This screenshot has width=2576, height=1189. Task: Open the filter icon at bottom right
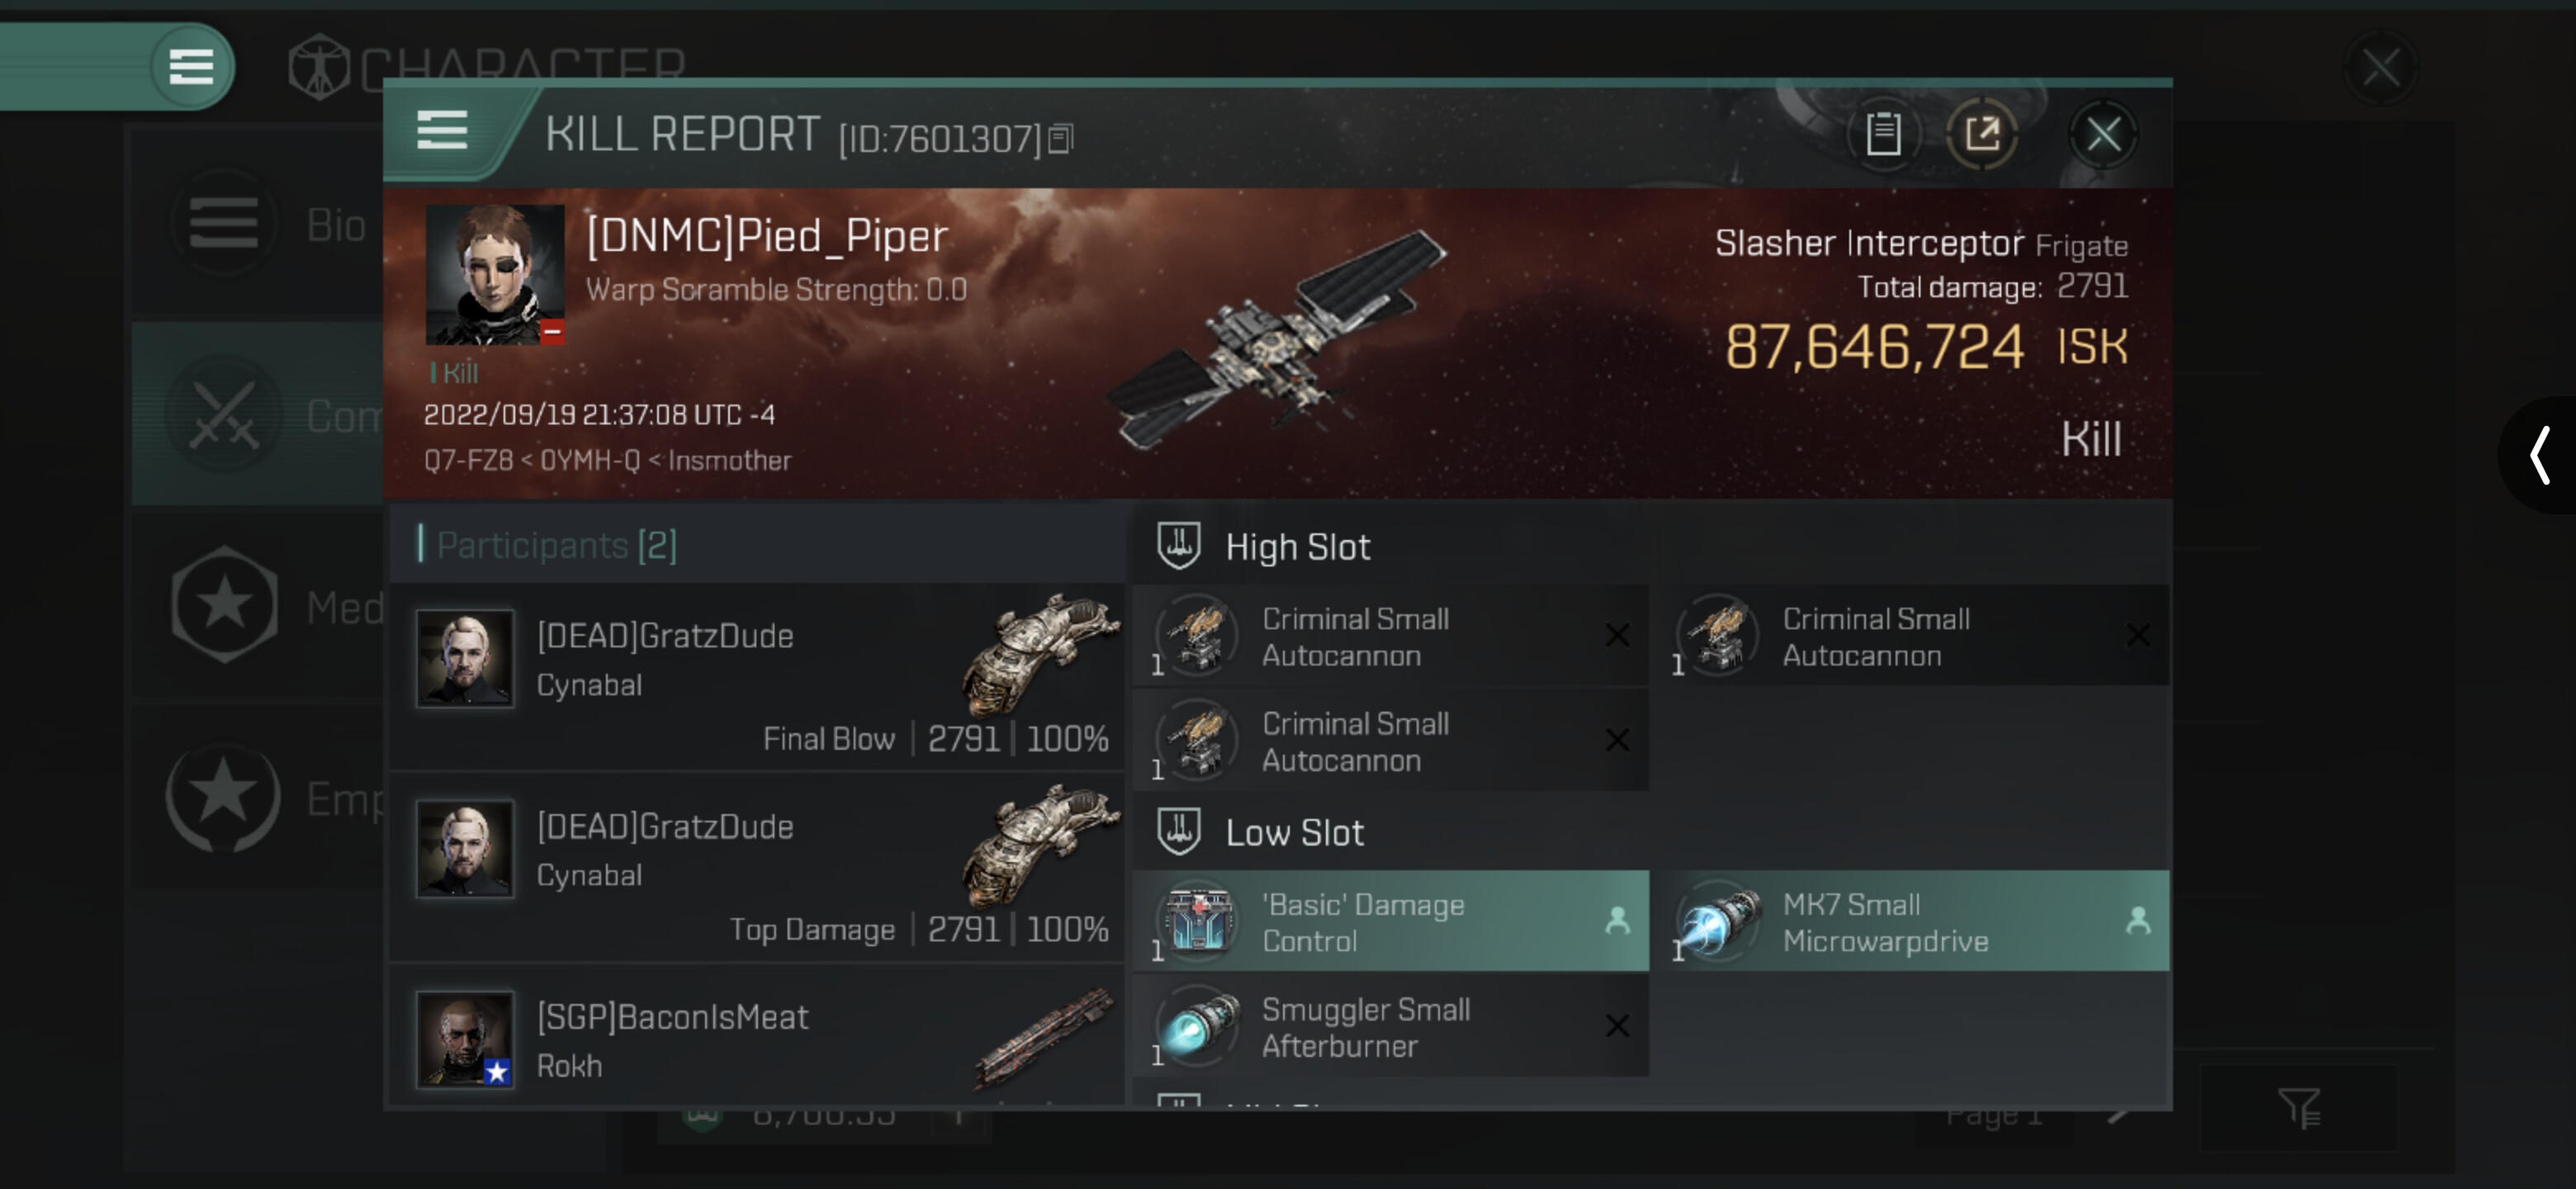tap(2299, 1107)
